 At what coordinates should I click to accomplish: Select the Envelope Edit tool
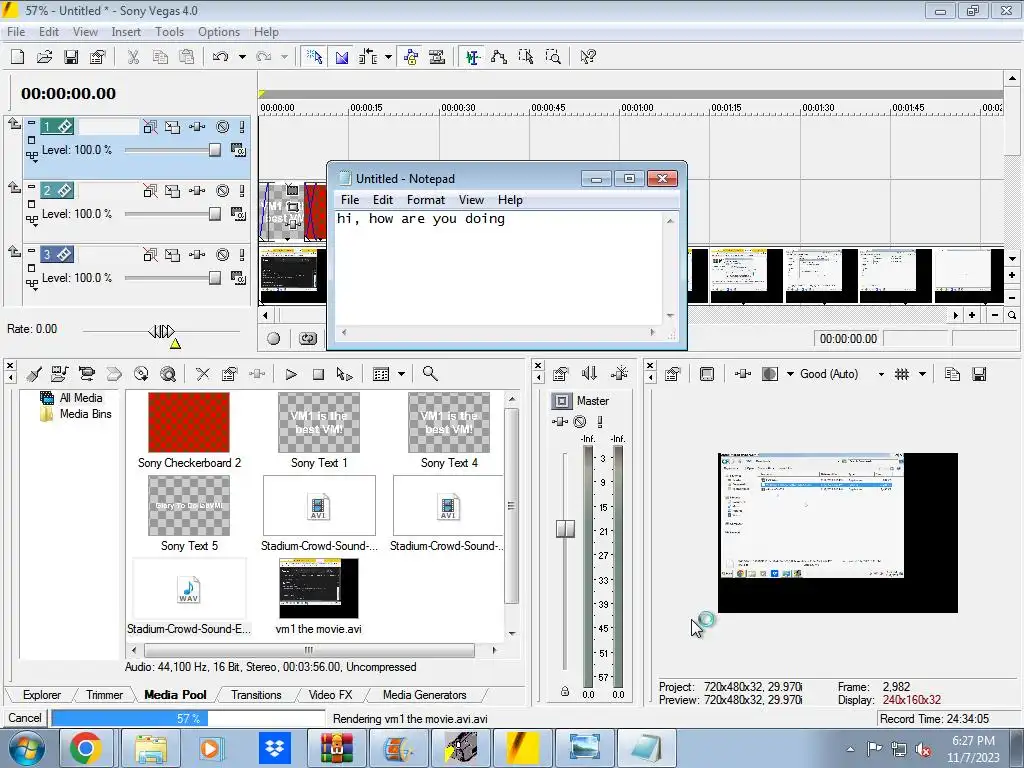(499, 57)
